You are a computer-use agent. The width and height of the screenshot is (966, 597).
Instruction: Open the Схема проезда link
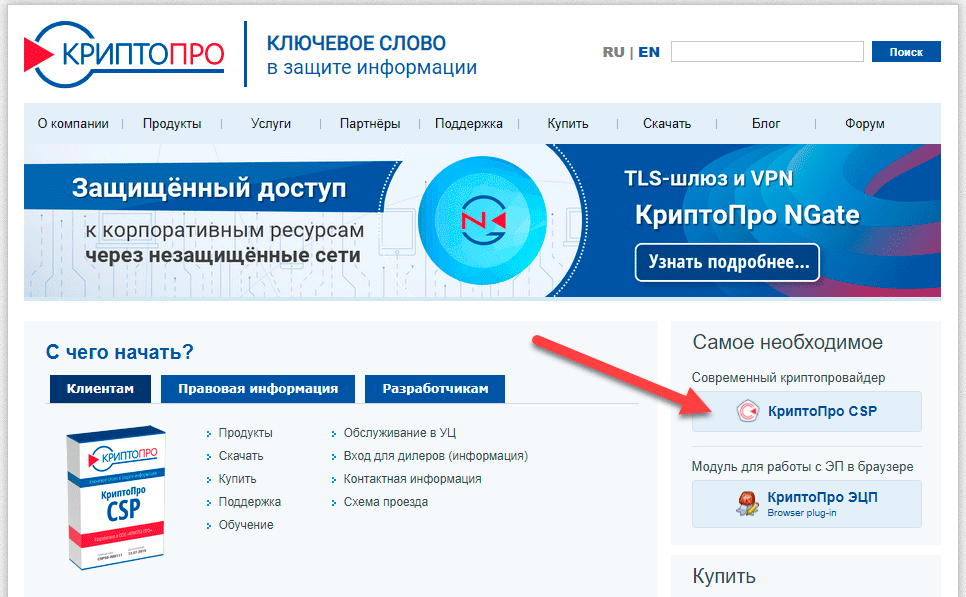click(386, 502)
